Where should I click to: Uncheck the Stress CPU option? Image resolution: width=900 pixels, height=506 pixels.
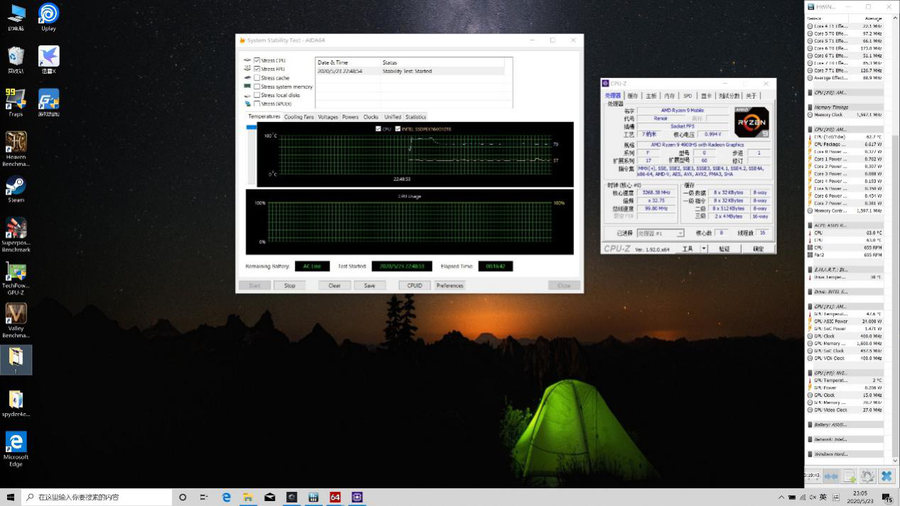pos(257,60)
